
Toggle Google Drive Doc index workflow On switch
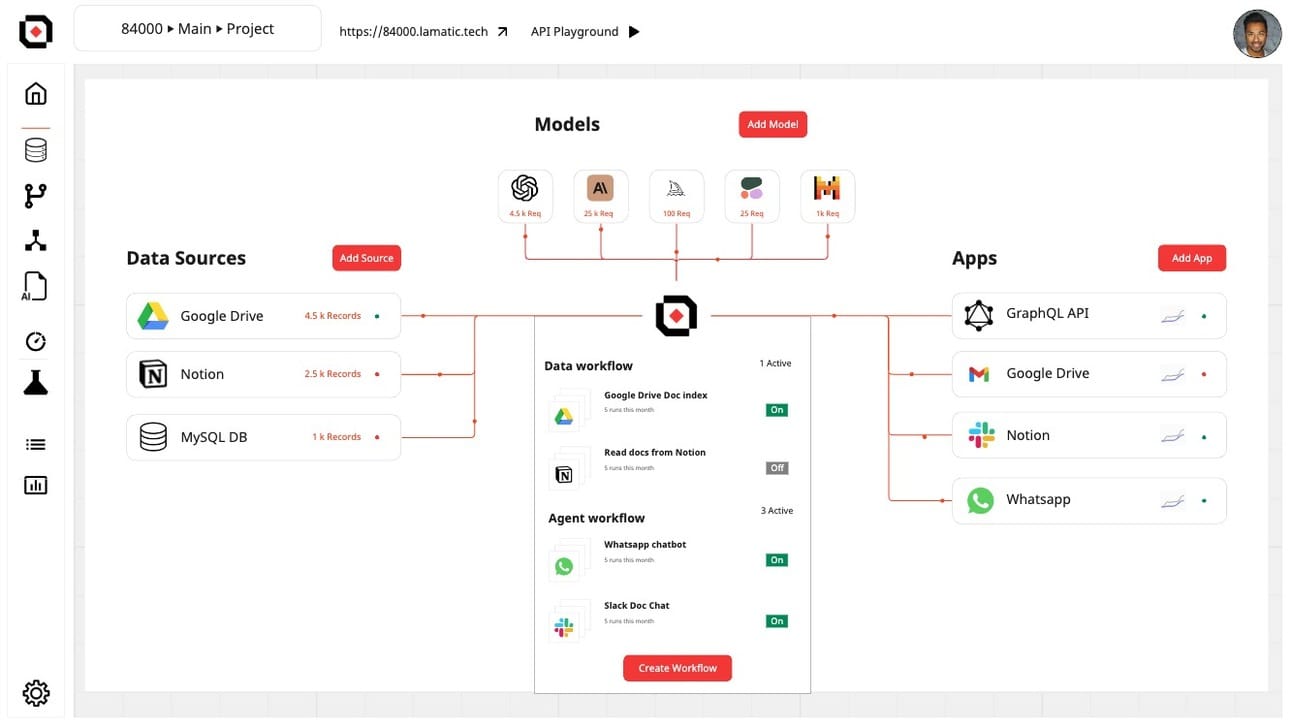[x=777, y=410]
